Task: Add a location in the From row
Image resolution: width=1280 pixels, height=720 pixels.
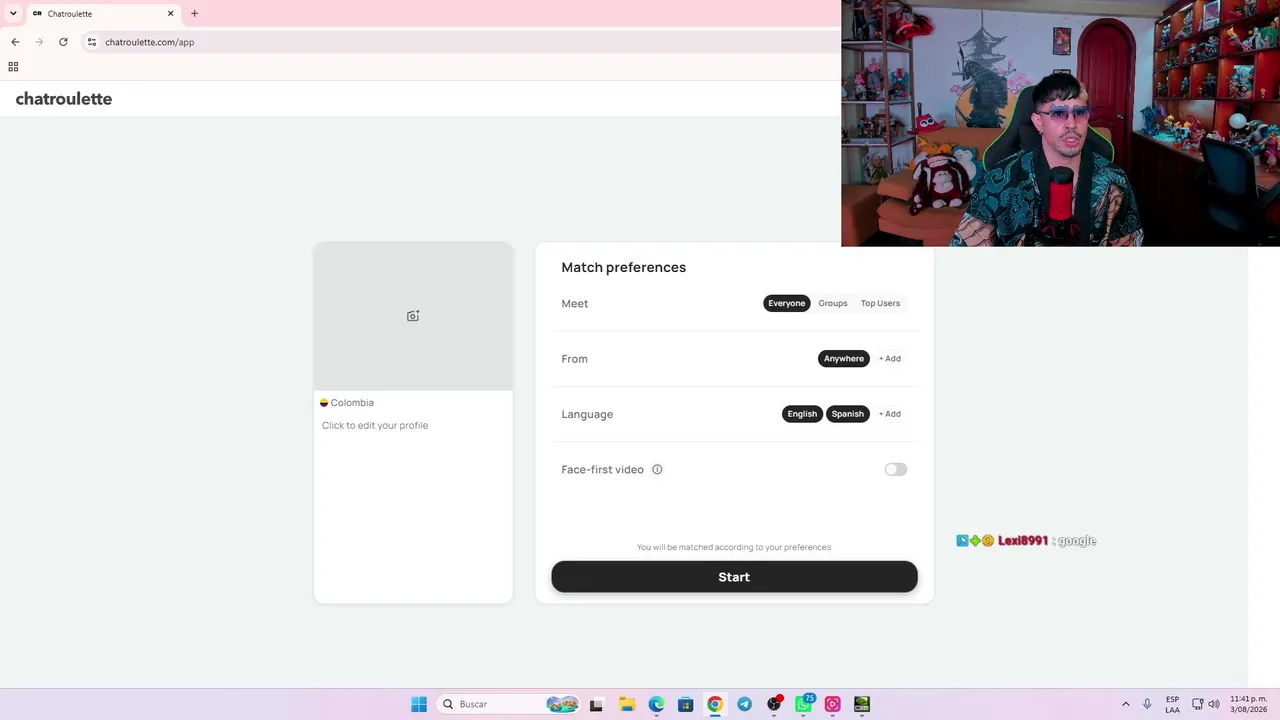Action: [x=890, y=358]
